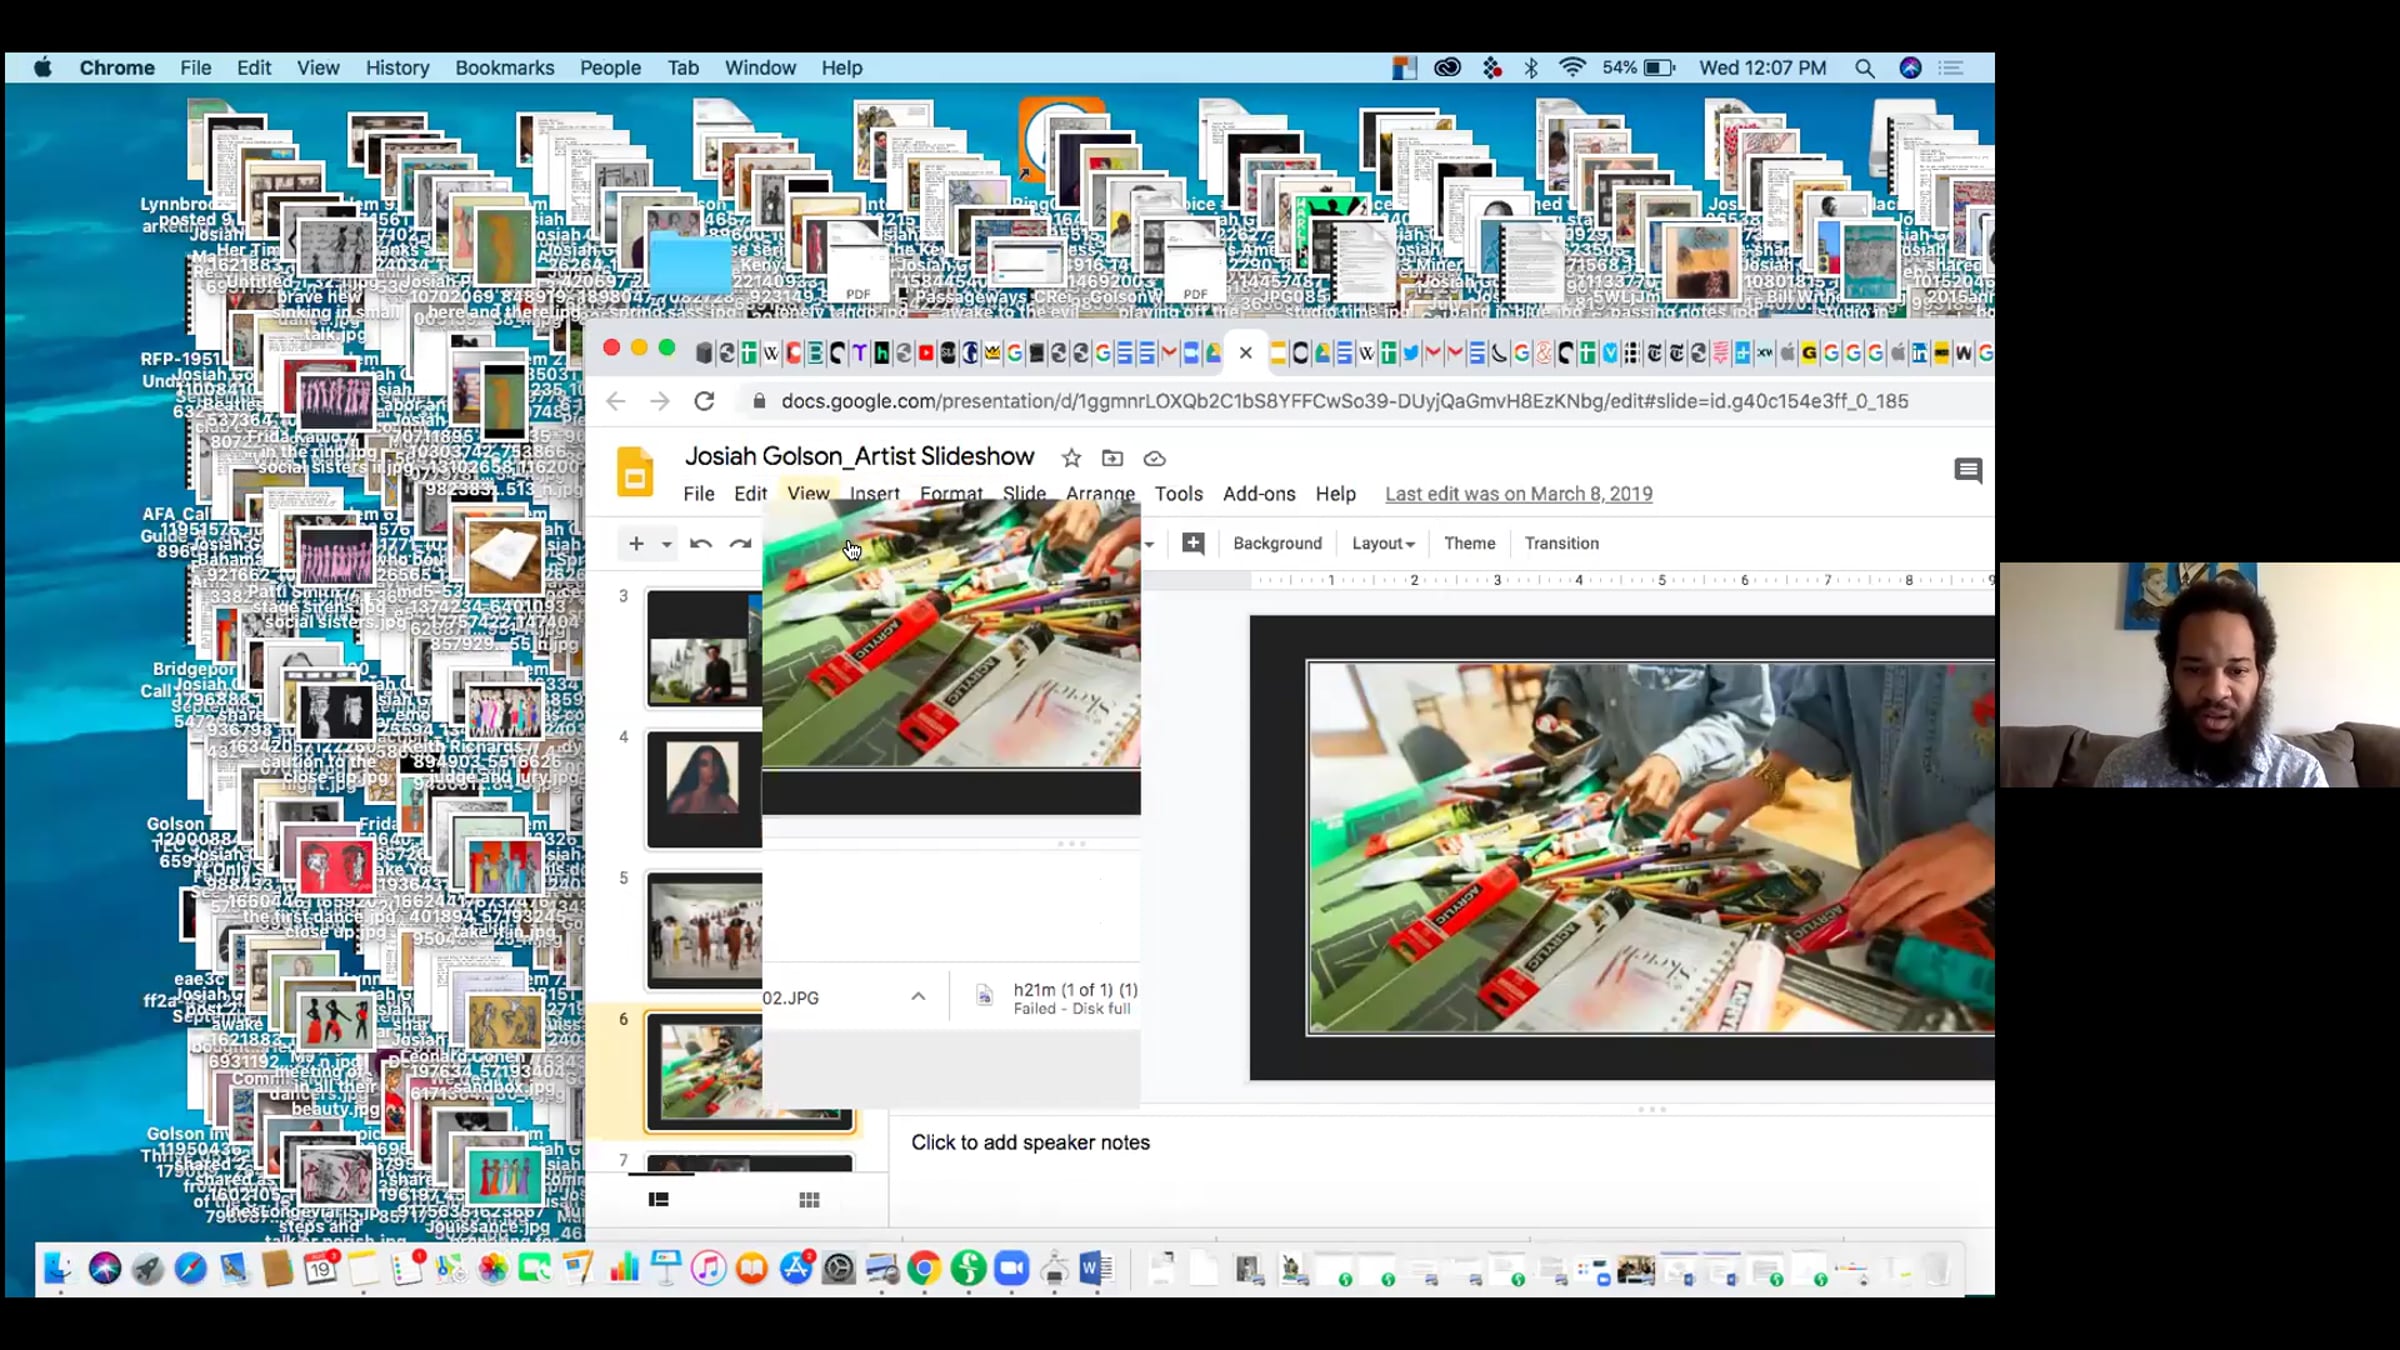The height and width of the screenshot is (1350, 2400).
Task: Reload the page in Chrome
Action: point(704,401)
